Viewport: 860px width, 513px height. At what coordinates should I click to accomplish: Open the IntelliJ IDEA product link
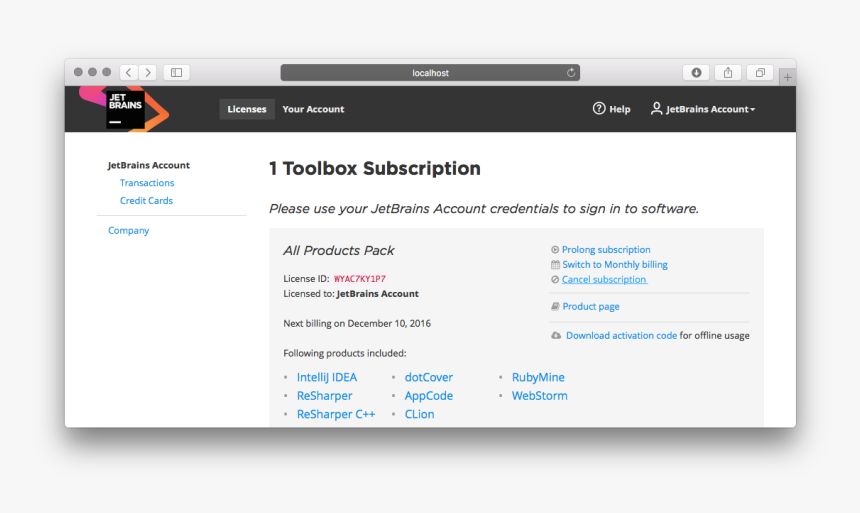tap(327, 377)
